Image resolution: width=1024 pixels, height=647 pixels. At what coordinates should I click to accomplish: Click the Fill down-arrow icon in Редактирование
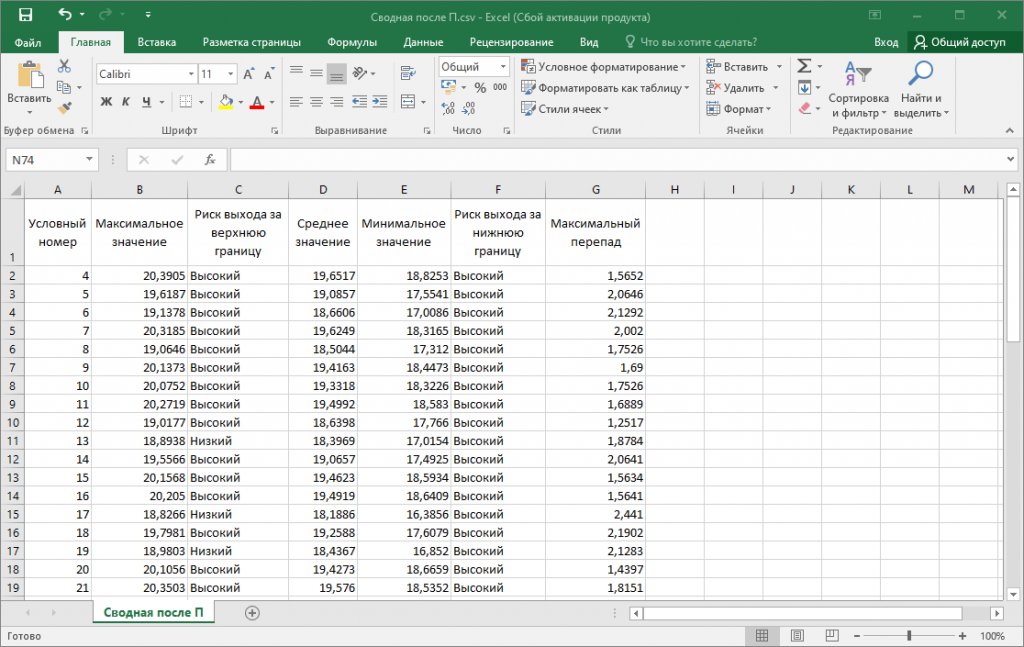805,87
